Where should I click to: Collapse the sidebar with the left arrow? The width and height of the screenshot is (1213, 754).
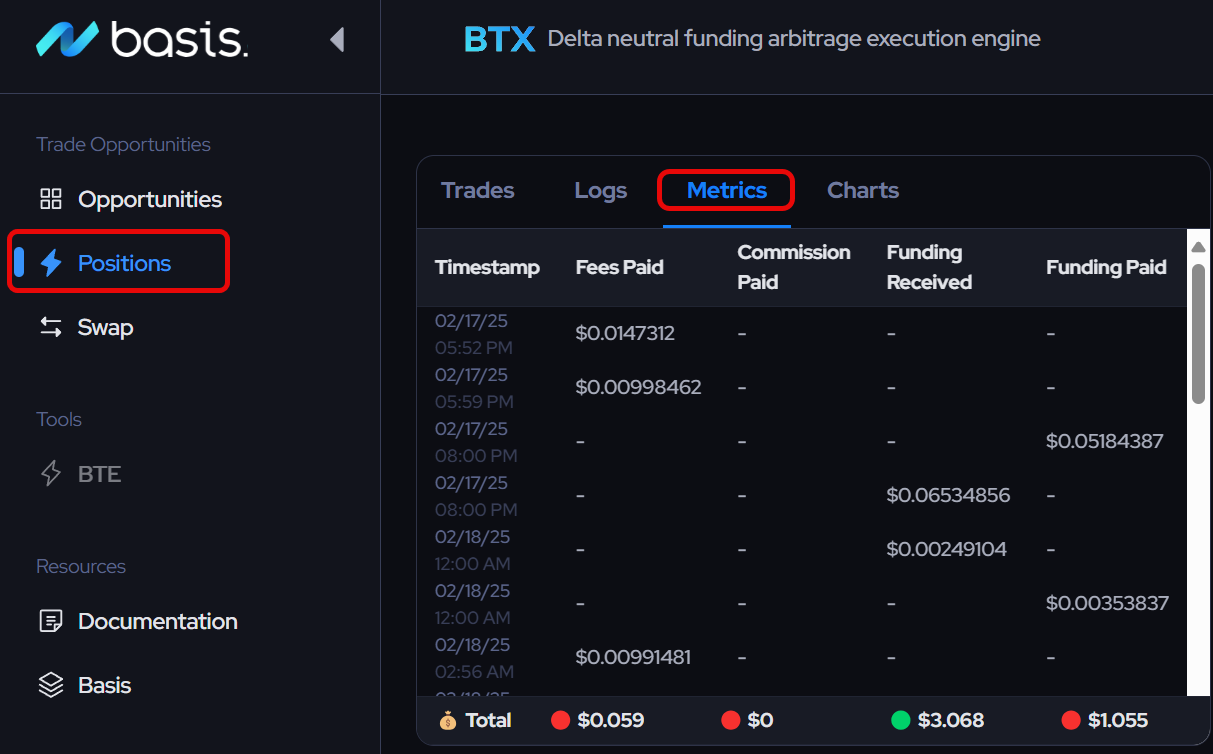pyautogui.click(x=337, y=40)
